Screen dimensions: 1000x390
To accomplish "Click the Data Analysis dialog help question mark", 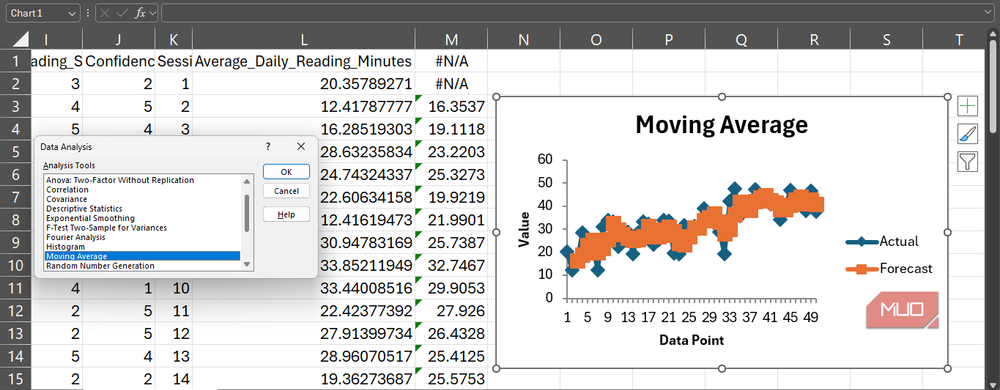I will click(x=268, y=147).
